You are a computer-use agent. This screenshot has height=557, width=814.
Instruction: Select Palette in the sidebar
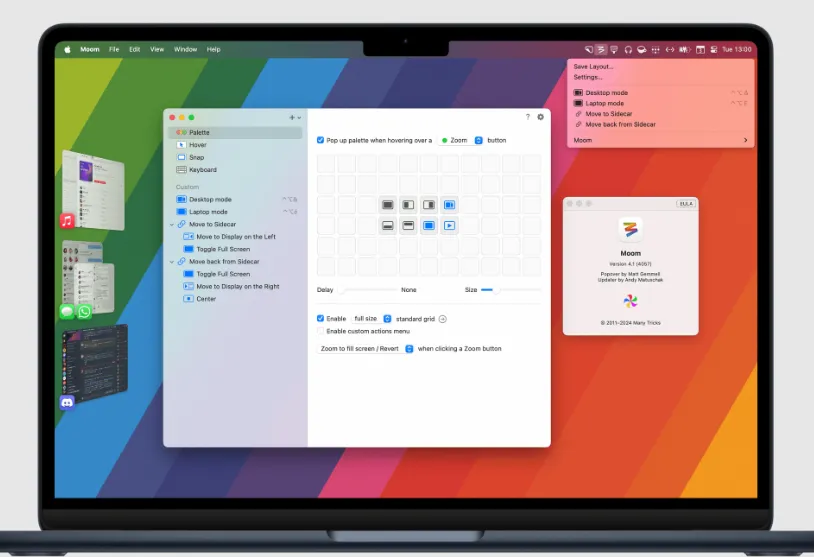point(236,132)
